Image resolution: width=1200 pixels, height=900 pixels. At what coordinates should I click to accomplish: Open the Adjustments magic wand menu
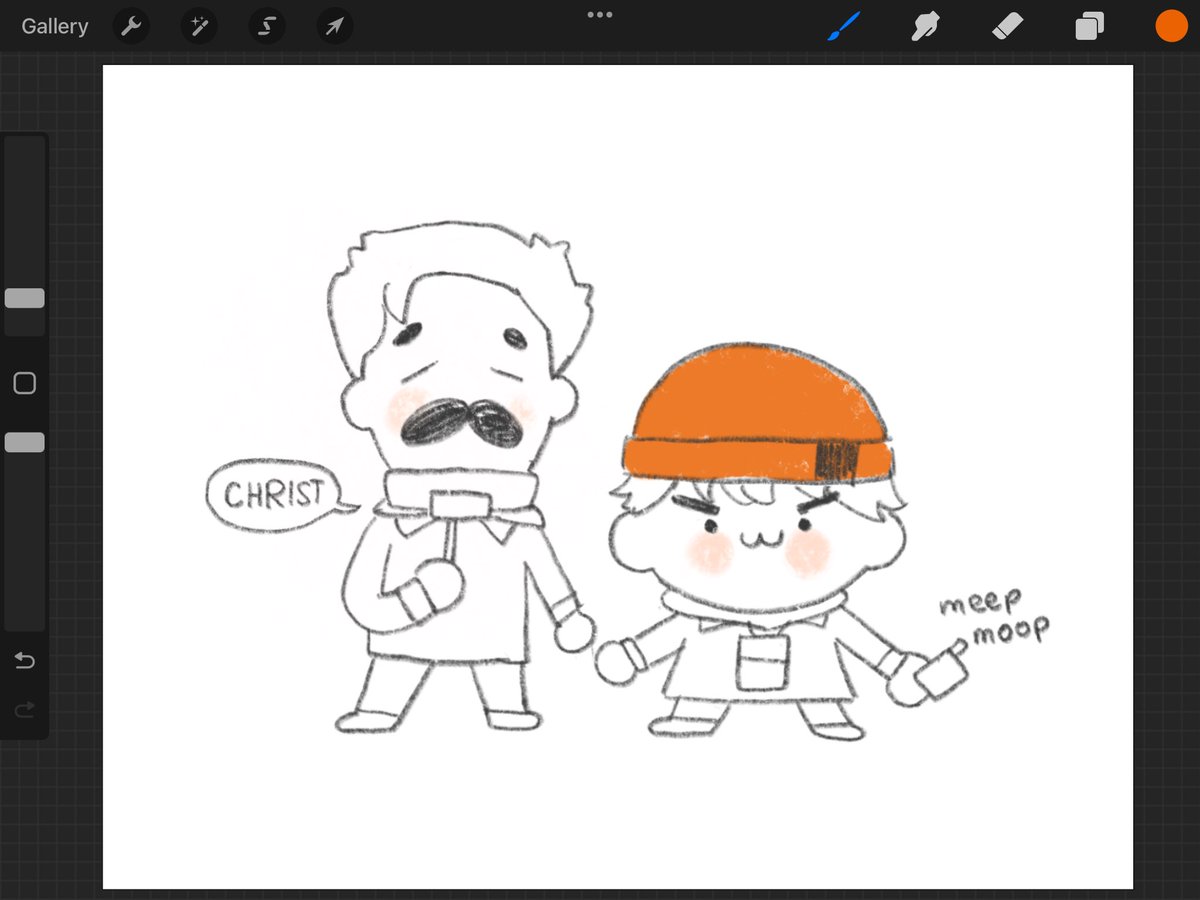(198, 26)
